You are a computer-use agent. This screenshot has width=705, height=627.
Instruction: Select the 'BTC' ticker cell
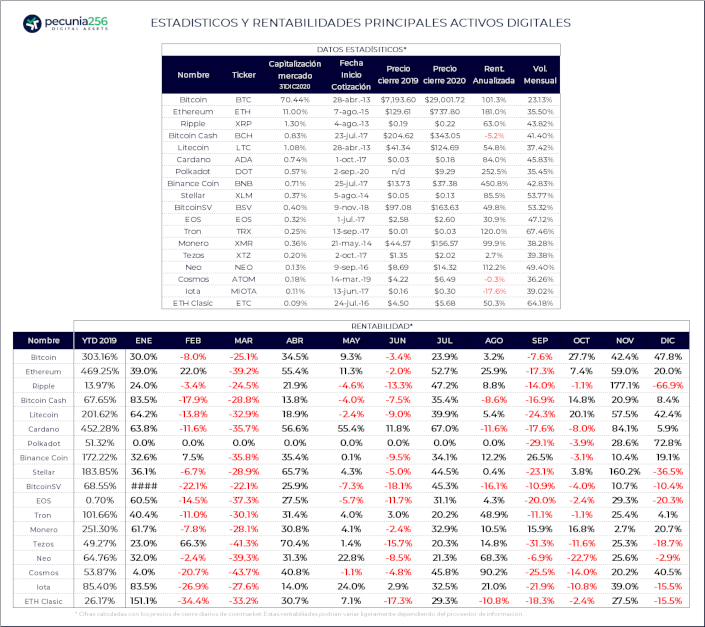pos(243,100)
